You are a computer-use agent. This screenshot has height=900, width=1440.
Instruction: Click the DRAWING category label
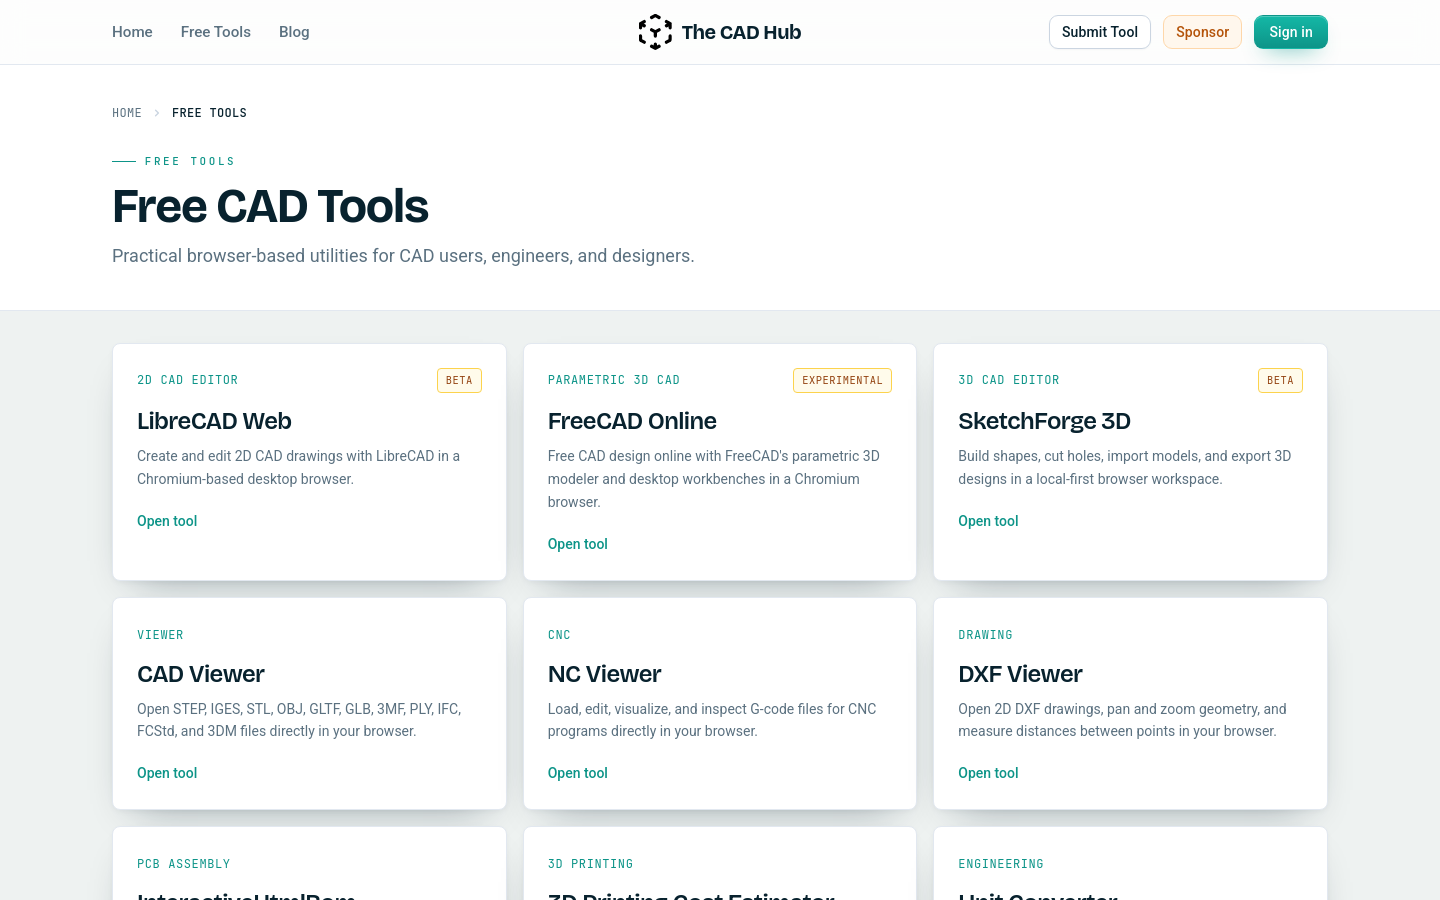pos(985,635)
